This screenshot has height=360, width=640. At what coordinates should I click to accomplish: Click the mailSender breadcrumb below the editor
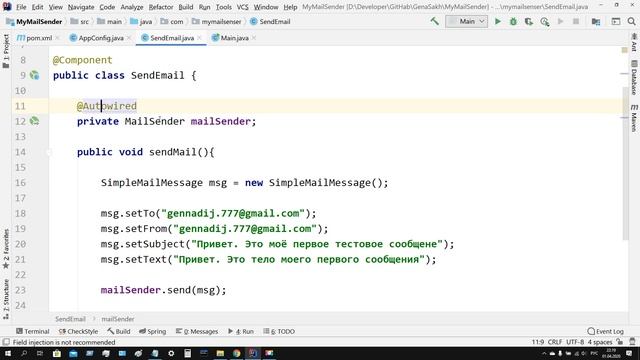point(118,319)
